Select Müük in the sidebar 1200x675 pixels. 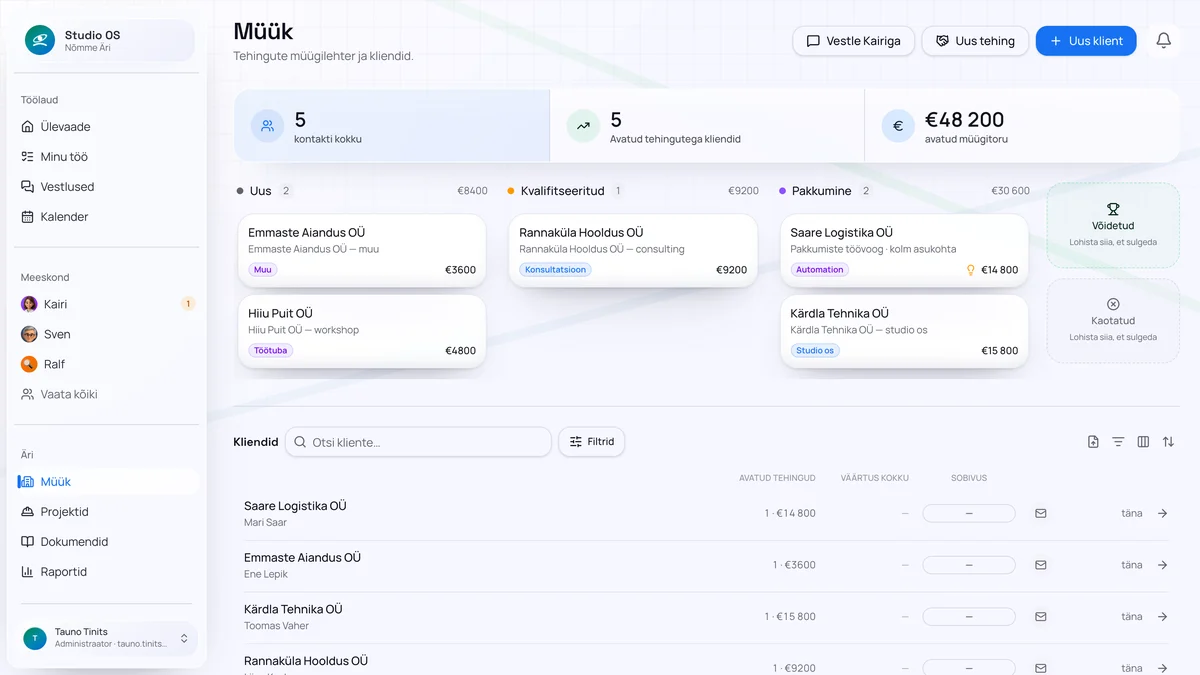(106, 482)
